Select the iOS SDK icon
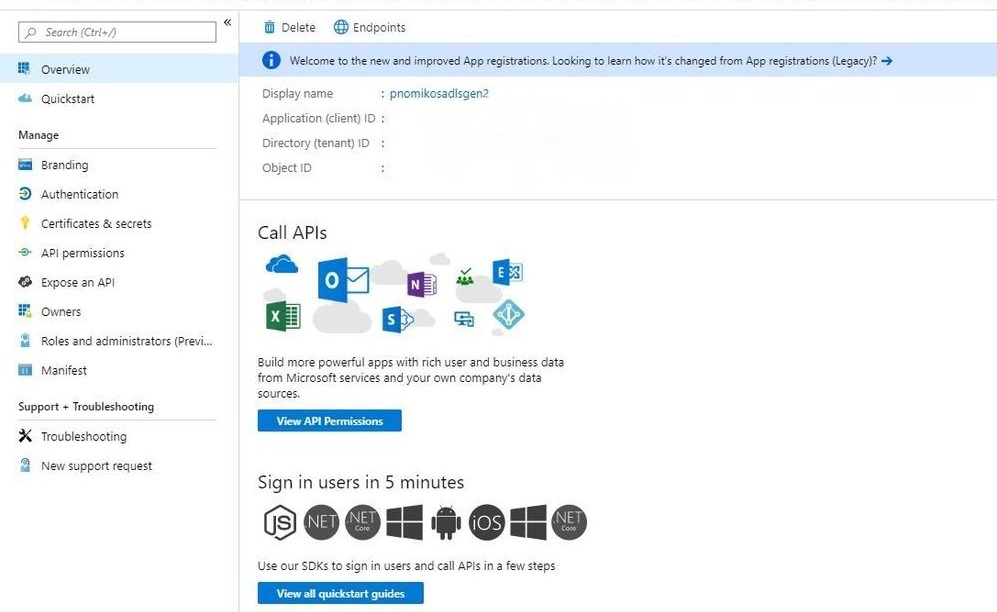 (486, 522)
